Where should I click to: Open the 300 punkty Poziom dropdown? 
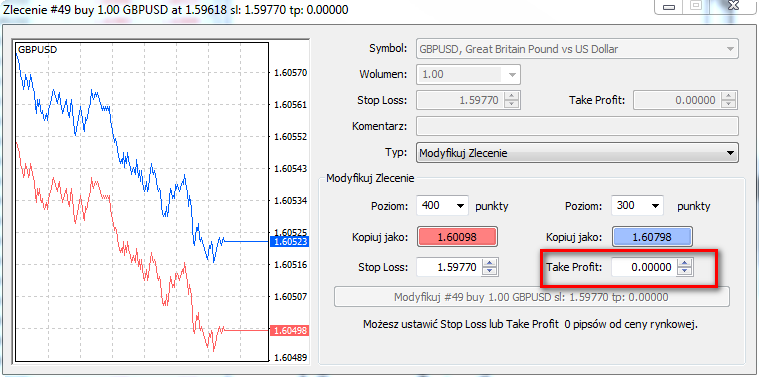637,206
